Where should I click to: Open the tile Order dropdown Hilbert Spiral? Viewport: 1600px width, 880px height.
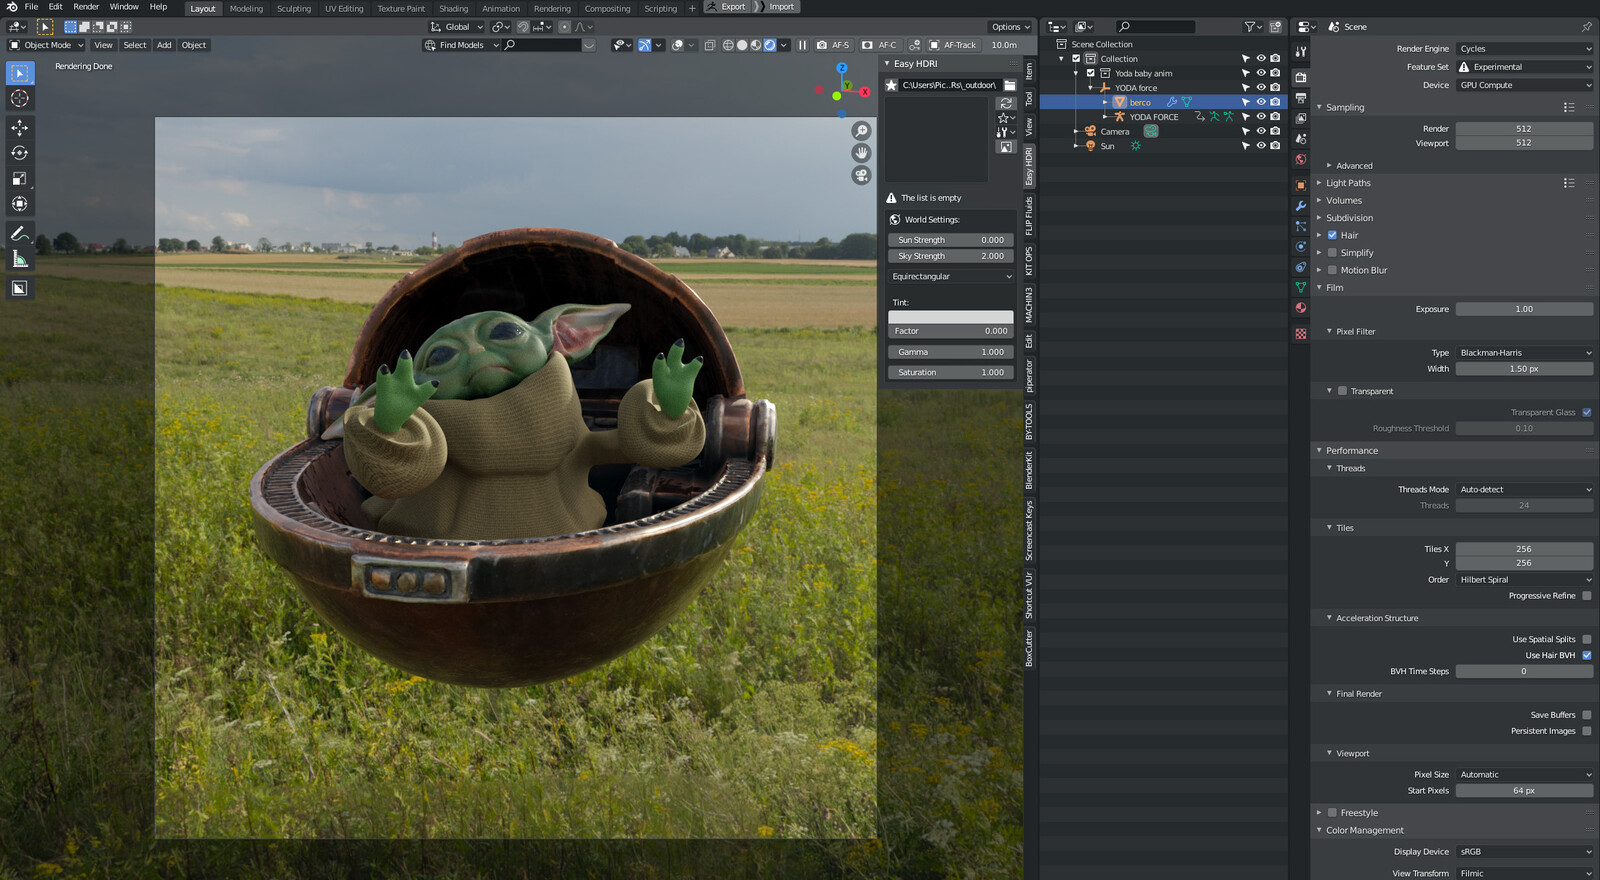click(1524, 580)
